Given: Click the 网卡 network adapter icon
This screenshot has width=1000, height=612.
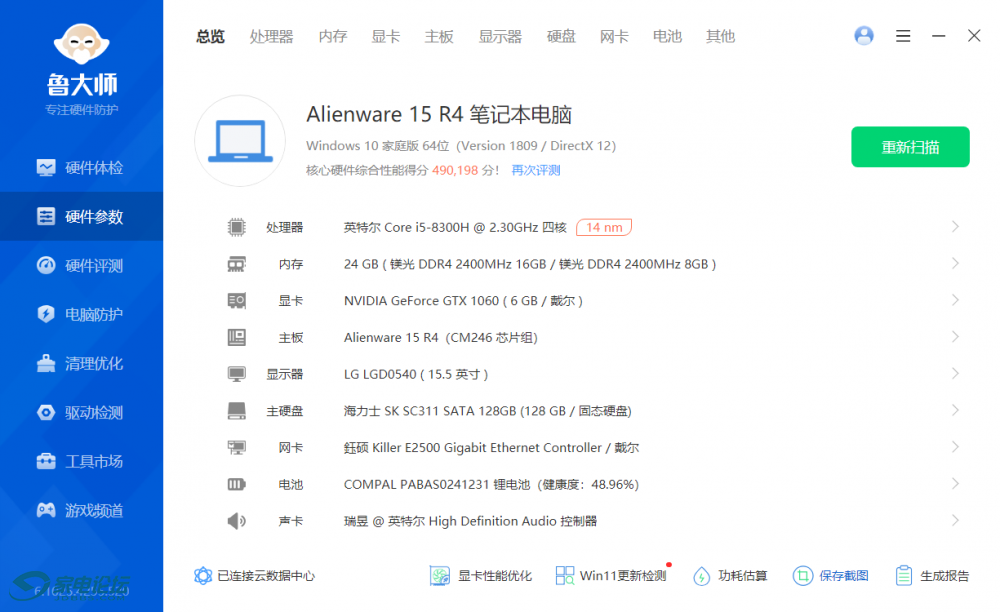Looking at the screenshot, I should (237, 448).
